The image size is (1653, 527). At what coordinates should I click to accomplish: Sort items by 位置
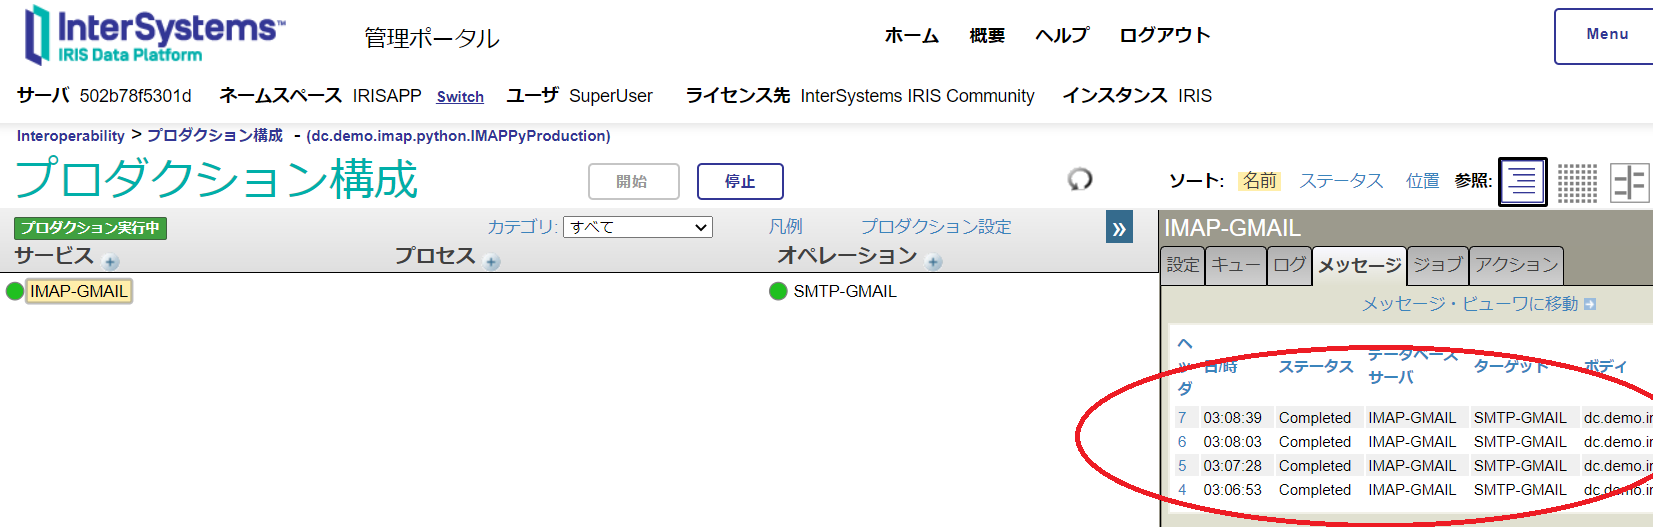1422,181
